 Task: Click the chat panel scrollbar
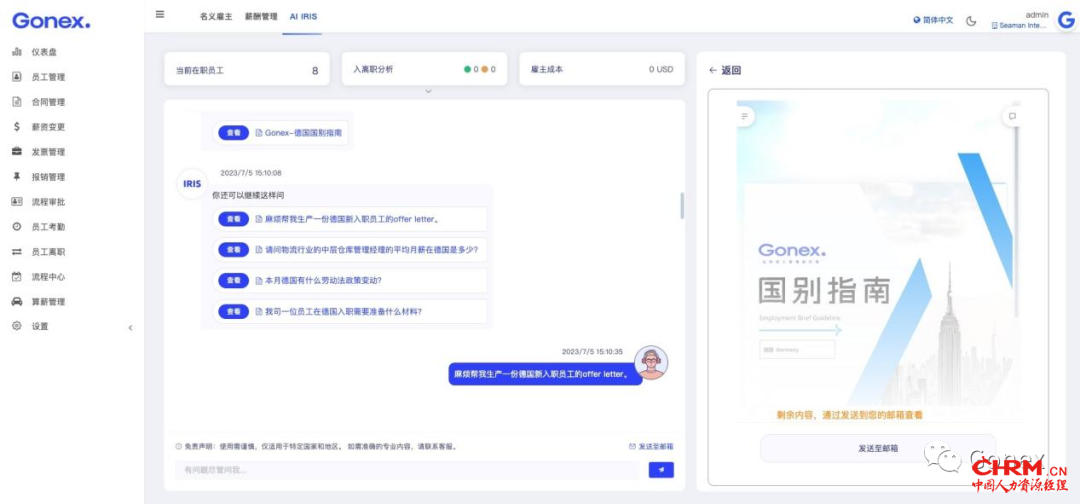coord(682,205)
